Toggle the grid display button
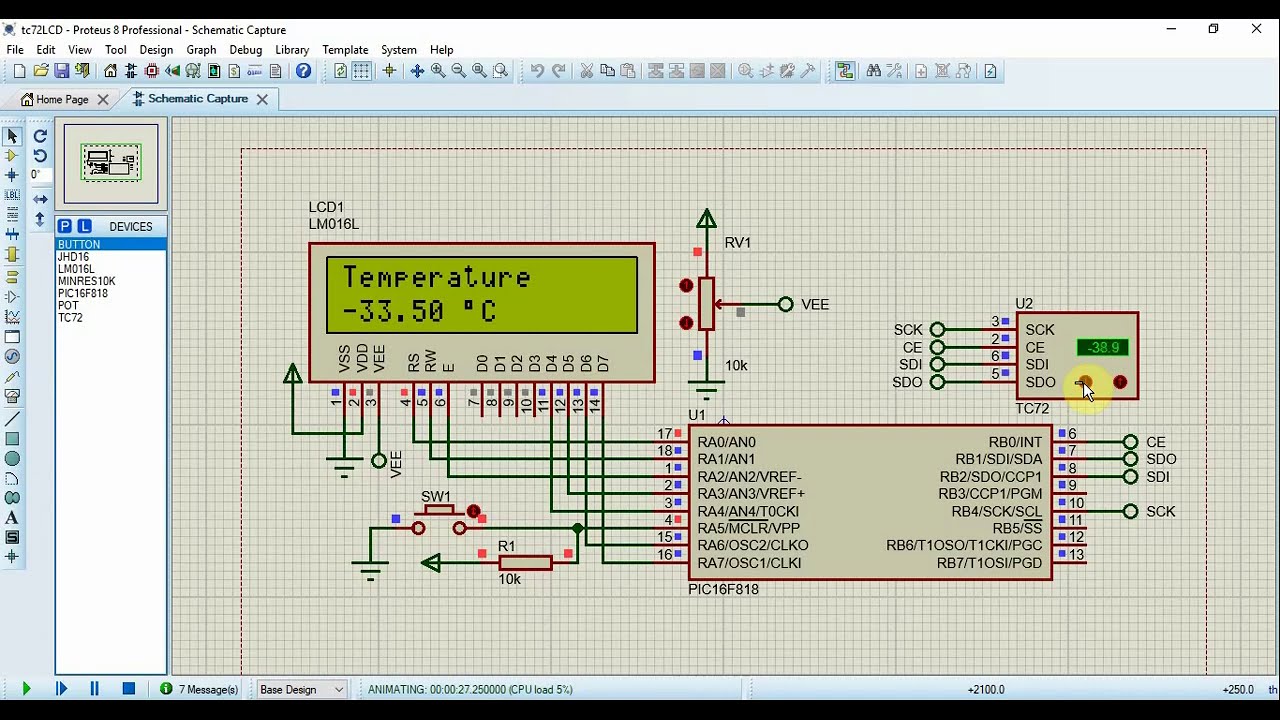This screenshot has width=1280, height=720. 362,71
